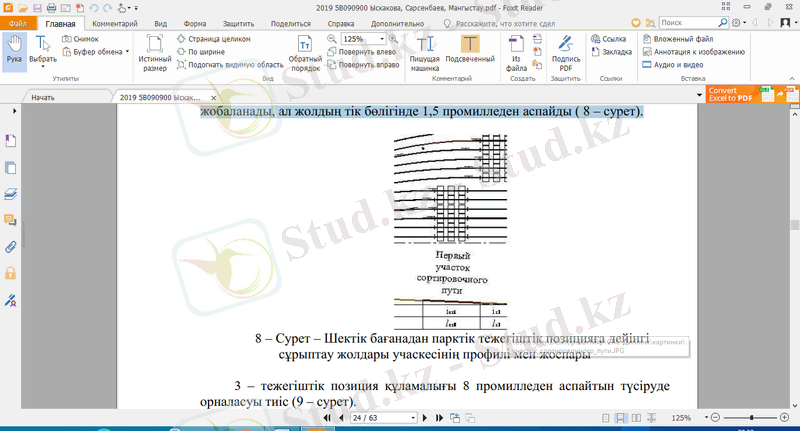Open the Attachments paperclip panel
Image resolution: width=800 pixels, height=431 pixels.
point(10,247)
